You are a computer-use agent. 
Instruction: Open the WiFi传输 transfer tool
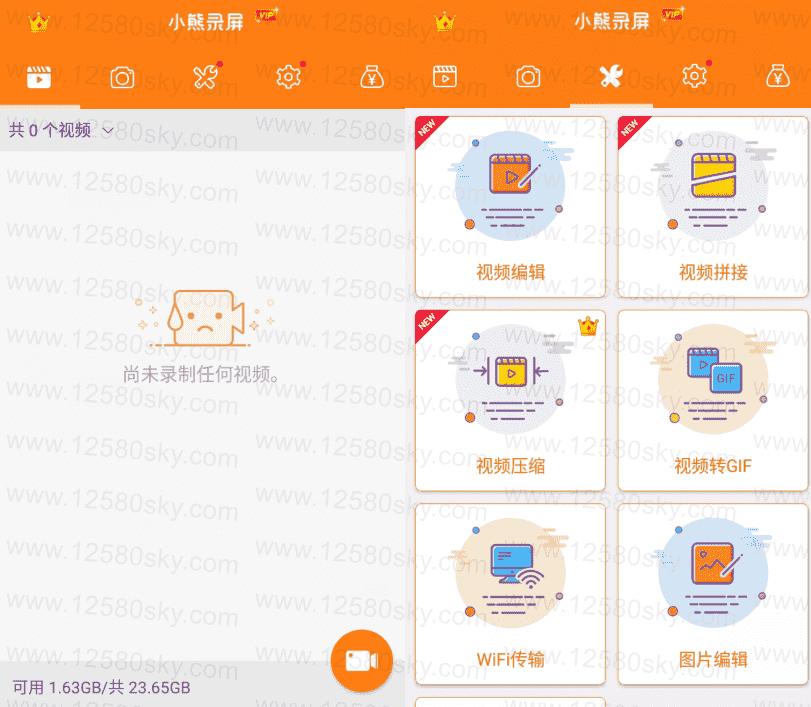click(x=510, y=594)
